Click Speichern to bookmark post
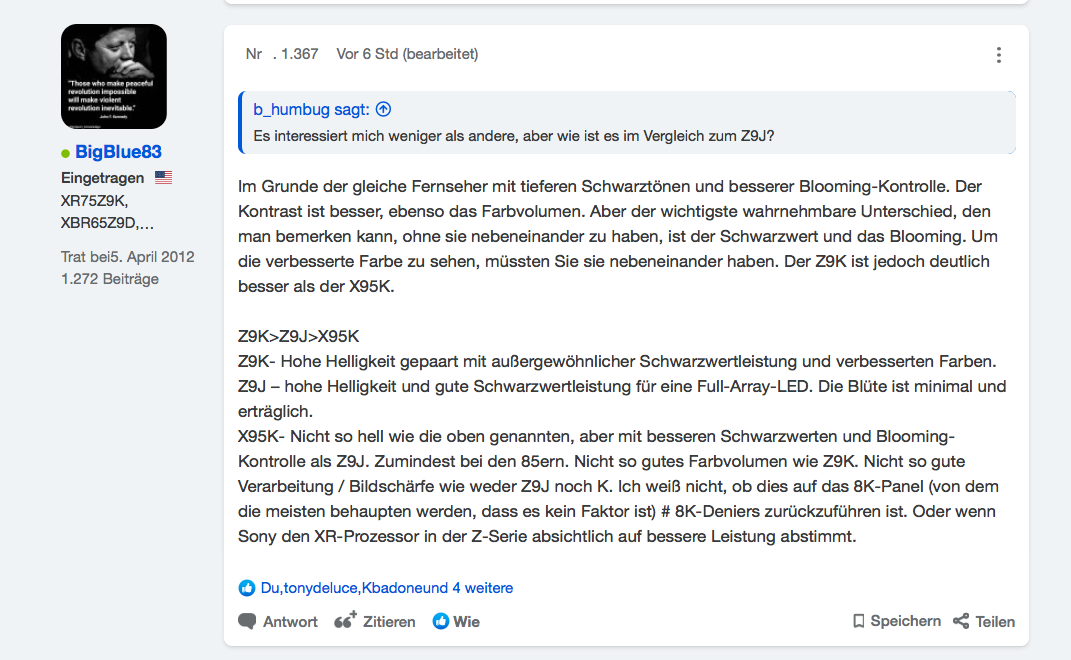This screenshot has height=660, width=1071. [x=906, y=621]
